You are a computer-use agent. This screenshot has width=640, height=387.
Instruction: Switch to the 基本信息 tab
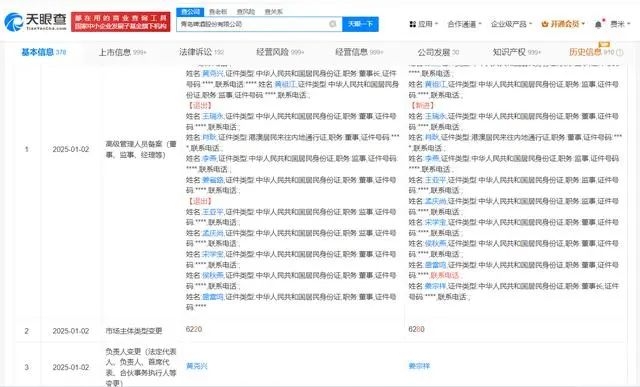point(44,52)
